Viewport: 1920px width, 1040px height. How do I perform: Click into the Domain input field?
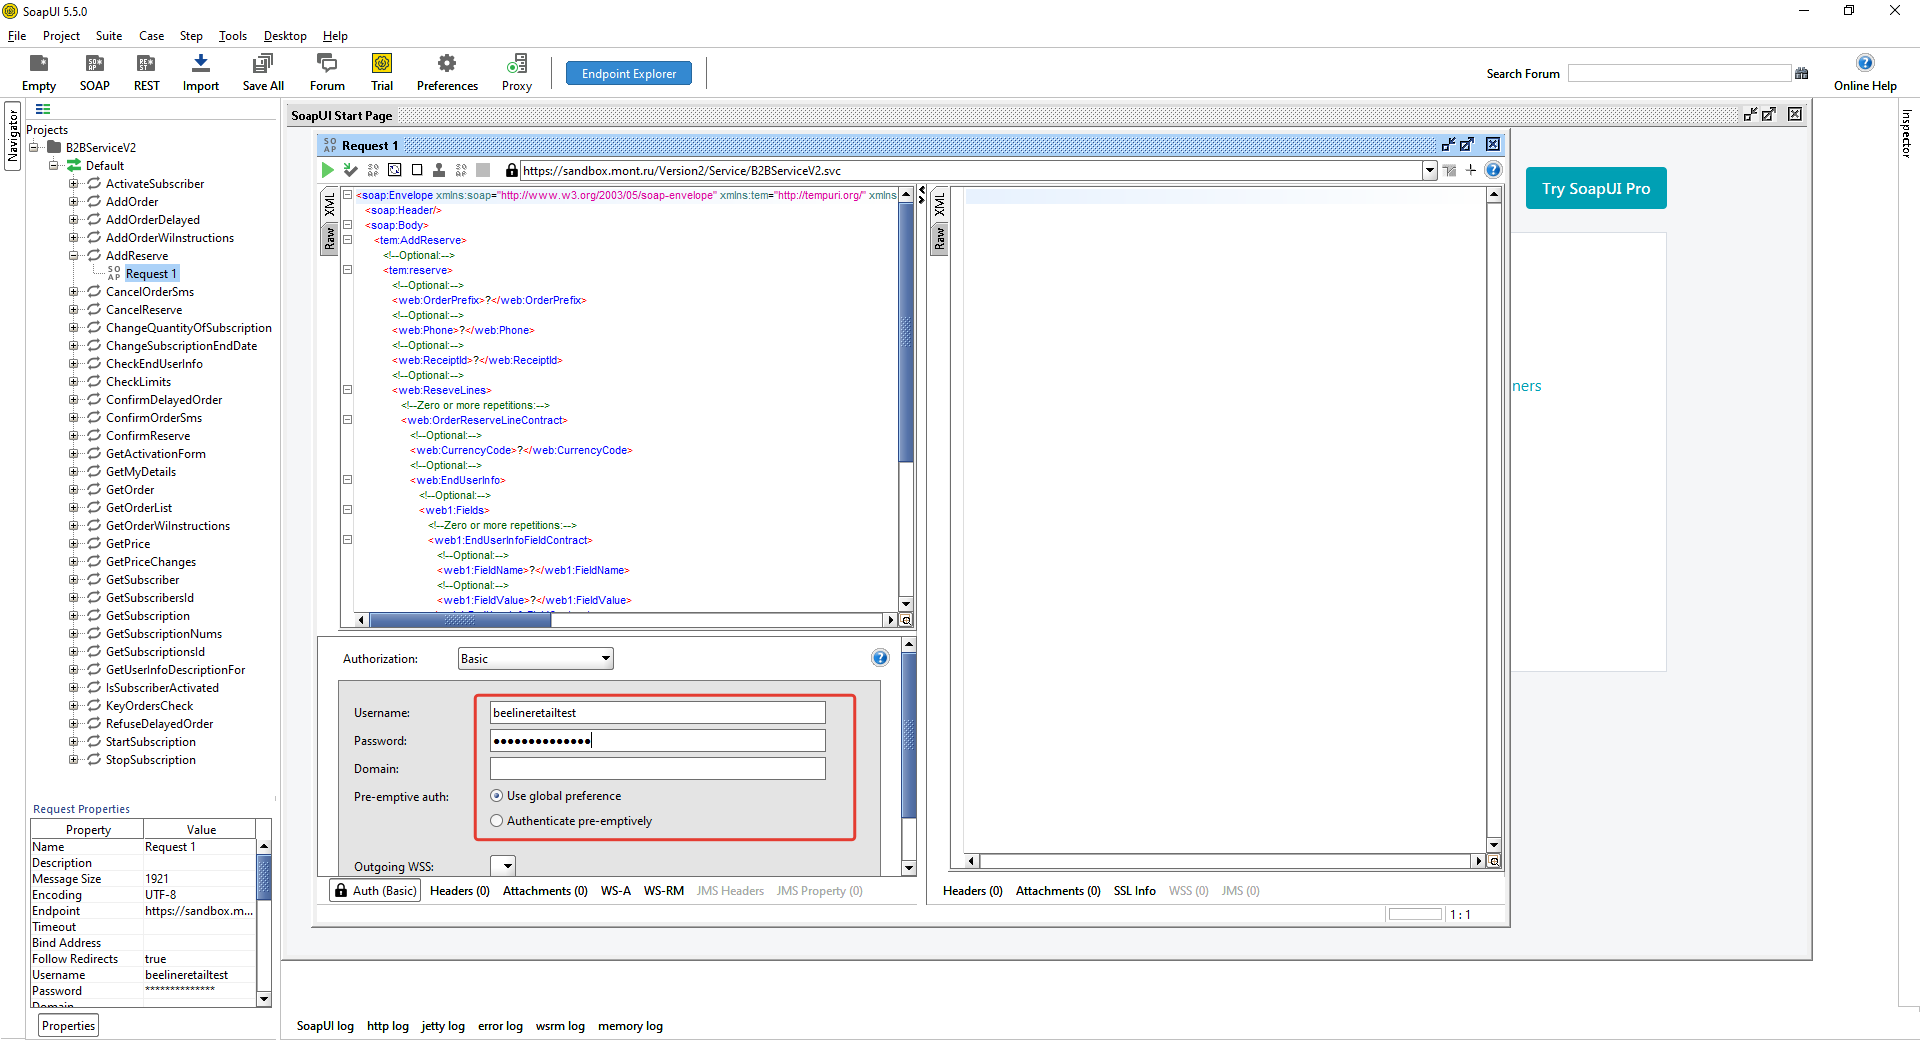[x=657, y=769]
